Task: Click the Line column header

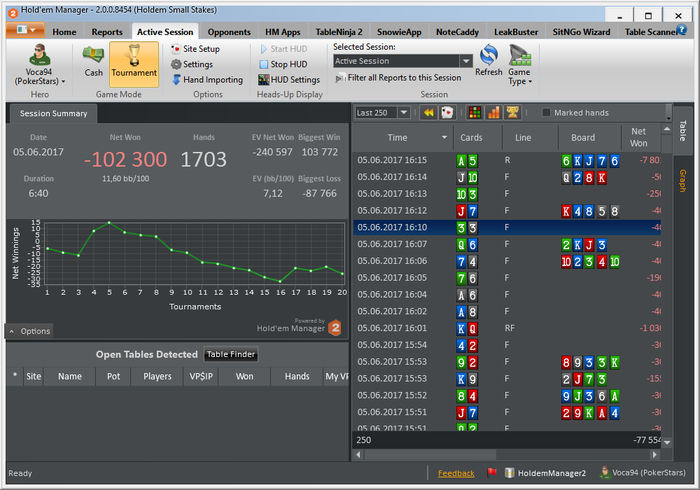Action: (x=530, y=137)
